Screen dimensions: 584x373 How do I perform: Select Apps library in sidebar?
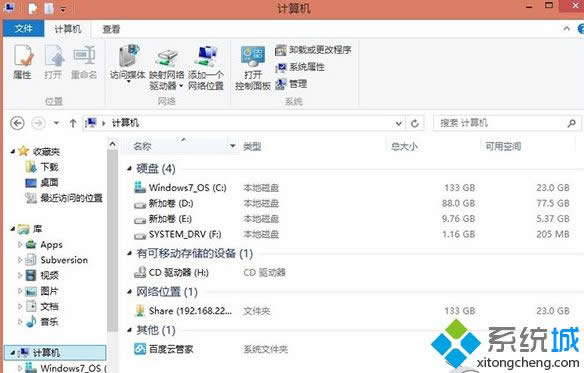[x=44, y=245]
